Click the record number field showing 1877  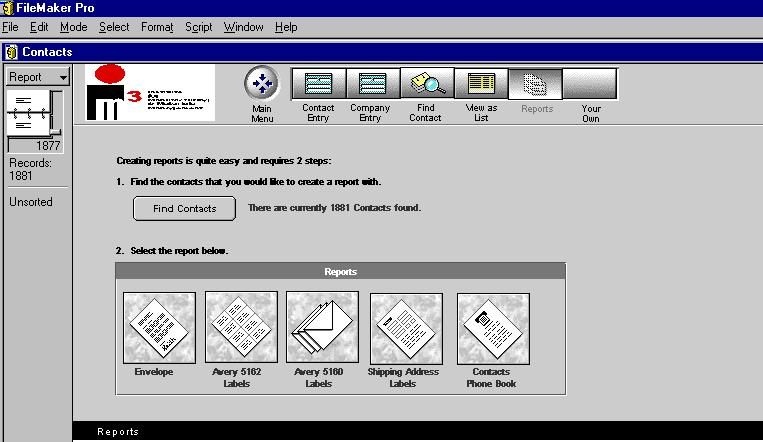pos(36,146)
